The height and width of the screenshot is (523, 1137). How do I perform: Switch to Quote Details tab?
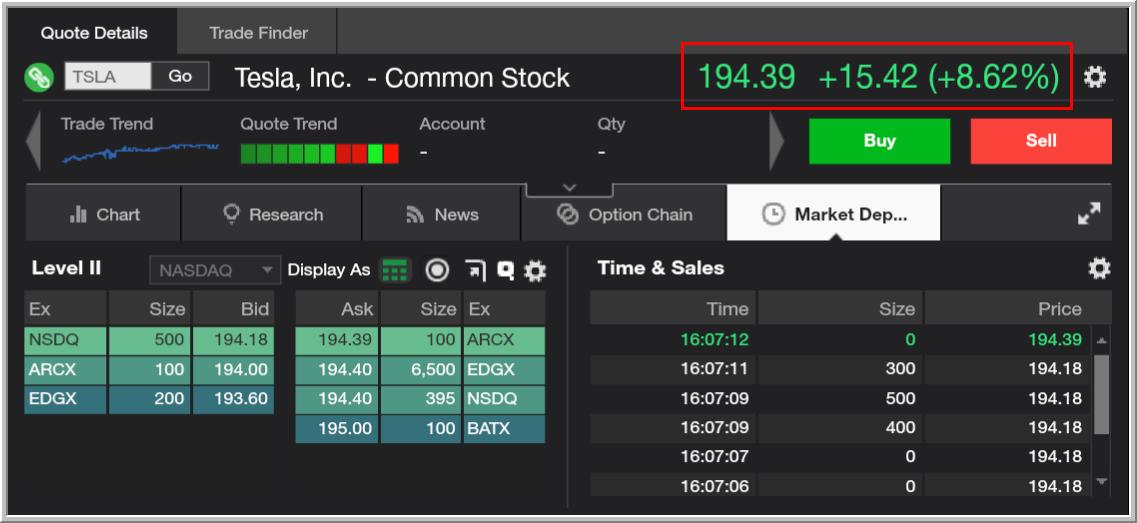tap(94, 33)
